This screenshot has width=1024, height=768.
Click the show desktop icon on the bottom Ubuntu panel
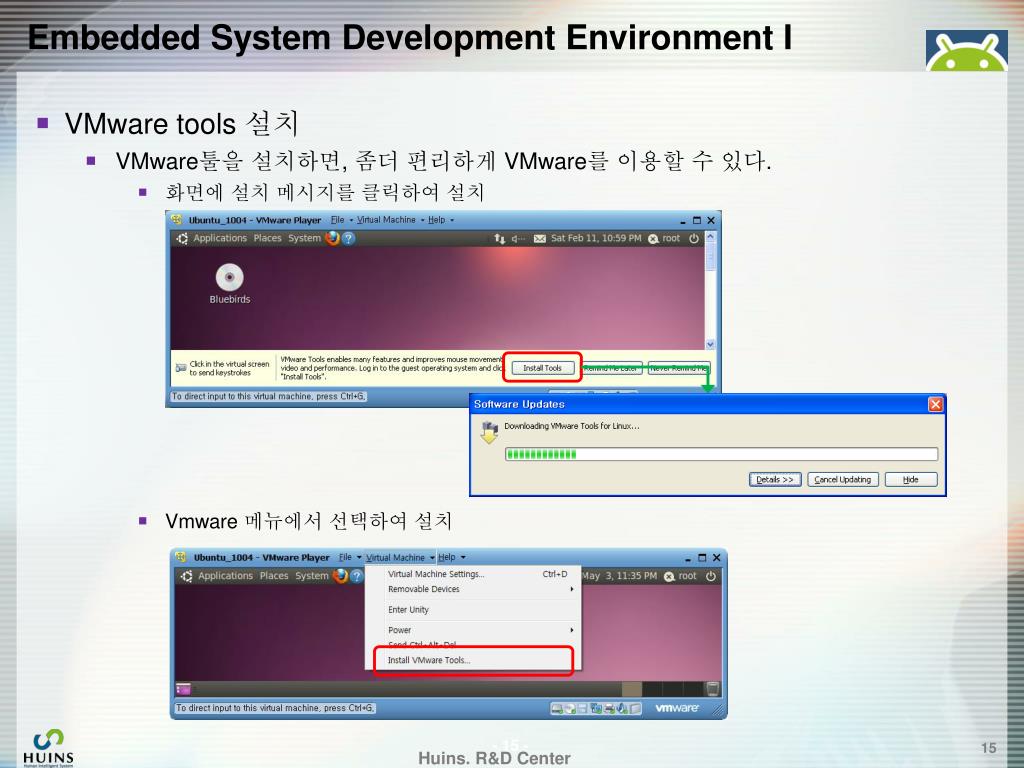pyautogui.click(x=184, y=688)
